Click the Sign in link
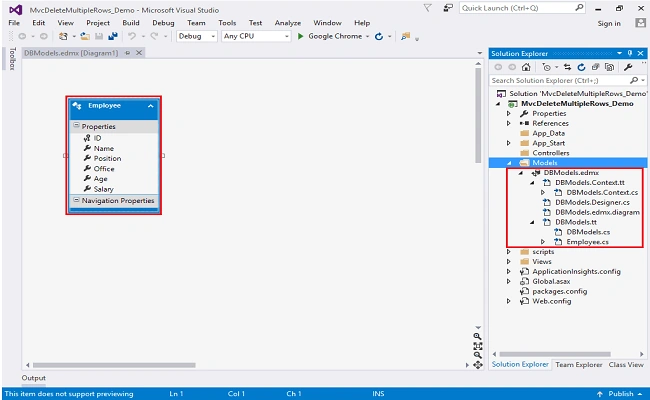650x400 pixels. pos(609,24)
